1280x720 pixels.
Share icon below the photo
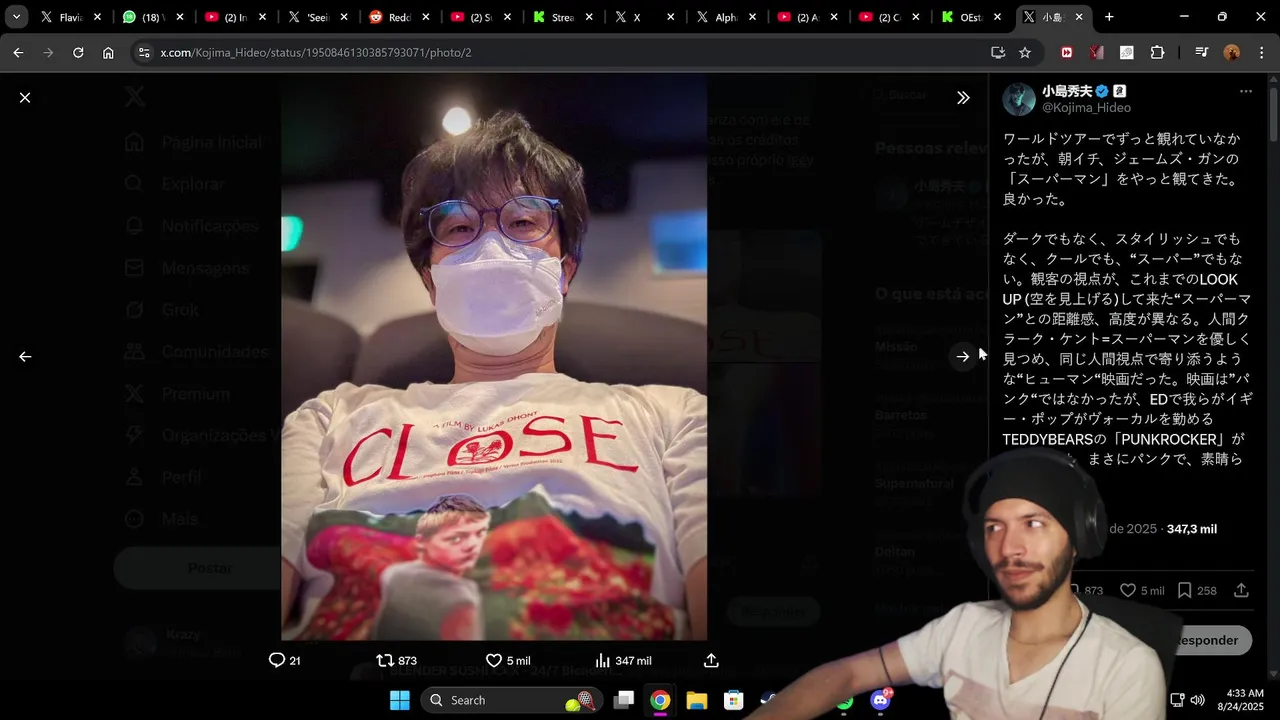click(x=711, y=660)
